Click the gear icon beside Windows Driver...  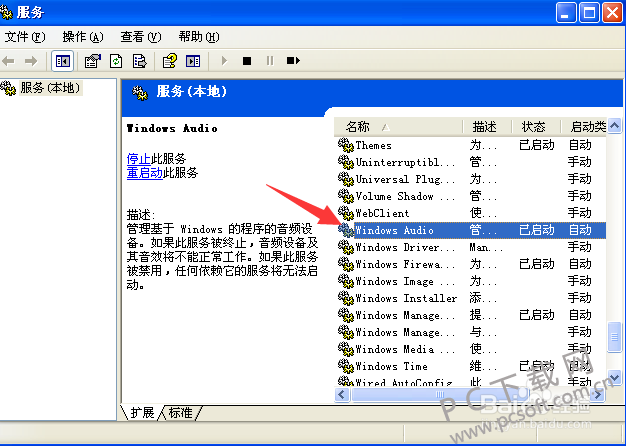(x=346, y=247)
